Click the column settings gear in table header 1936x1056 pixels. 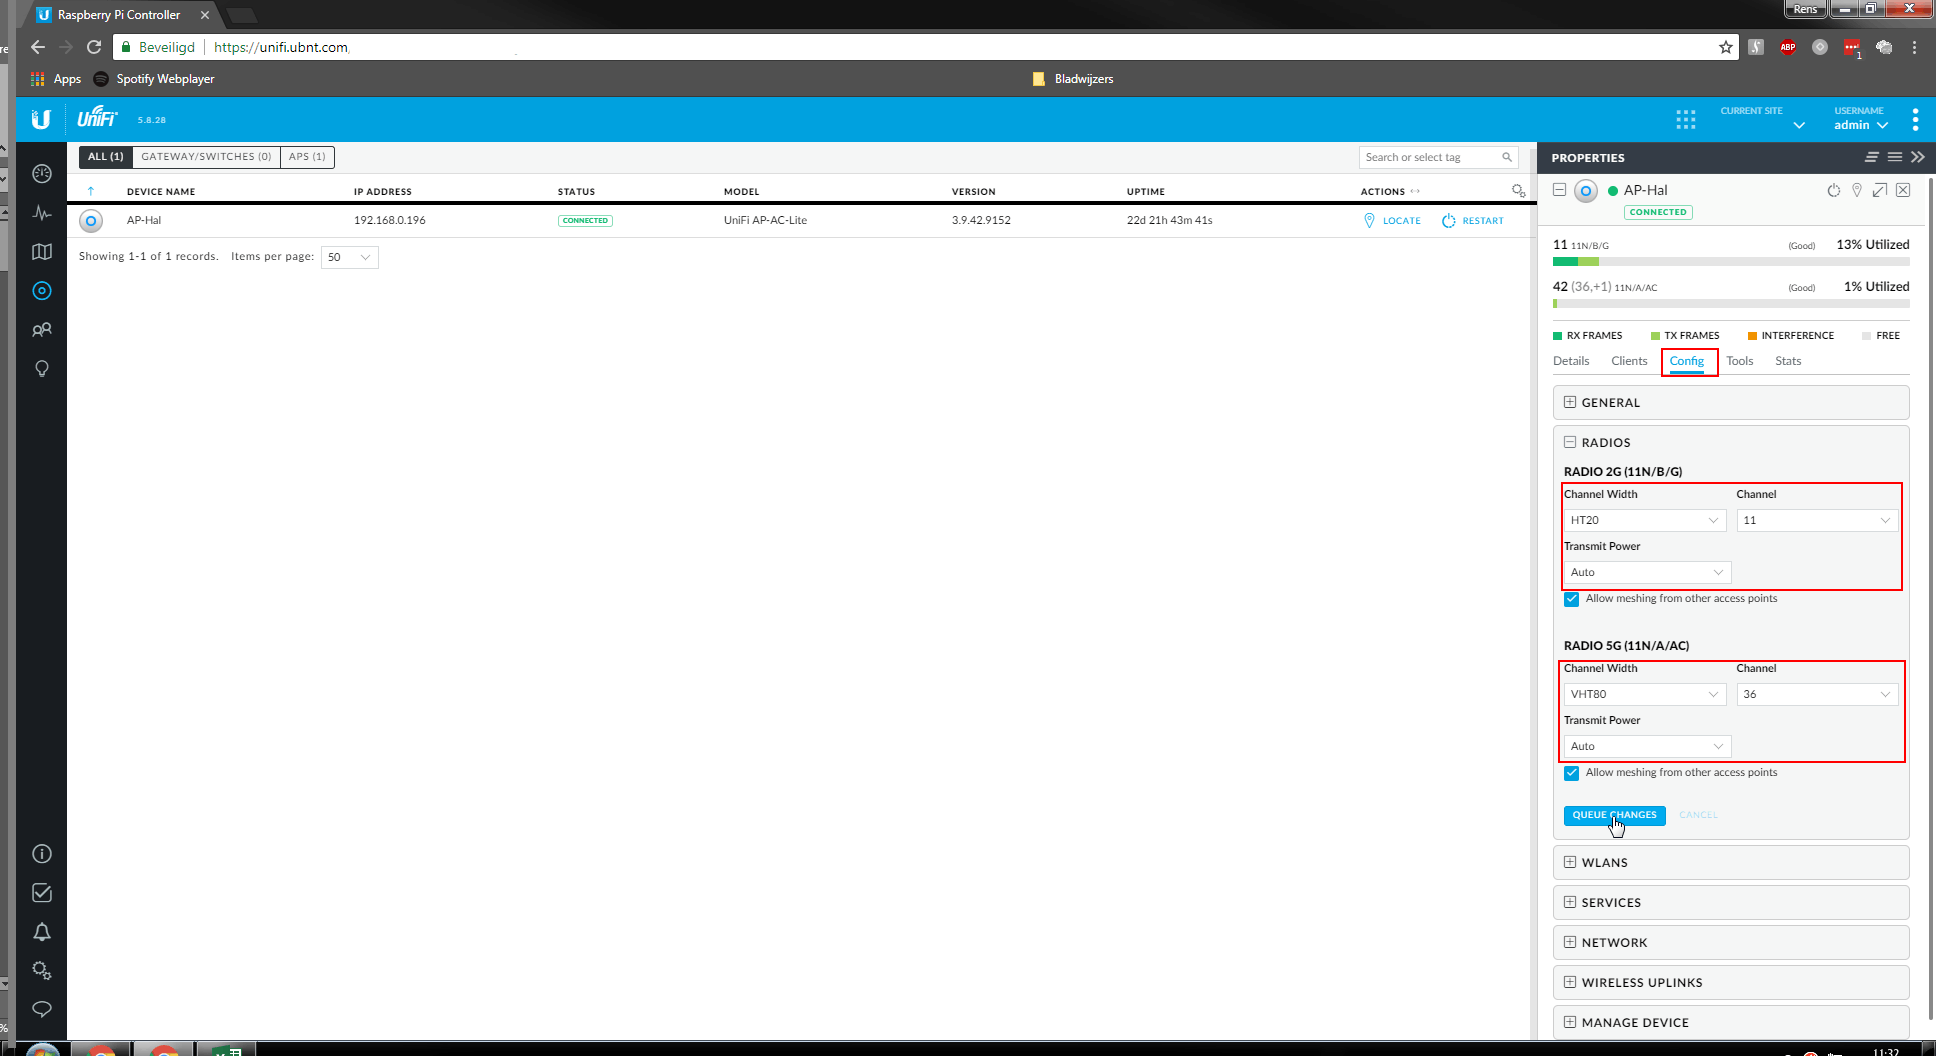click(1518, 191)
